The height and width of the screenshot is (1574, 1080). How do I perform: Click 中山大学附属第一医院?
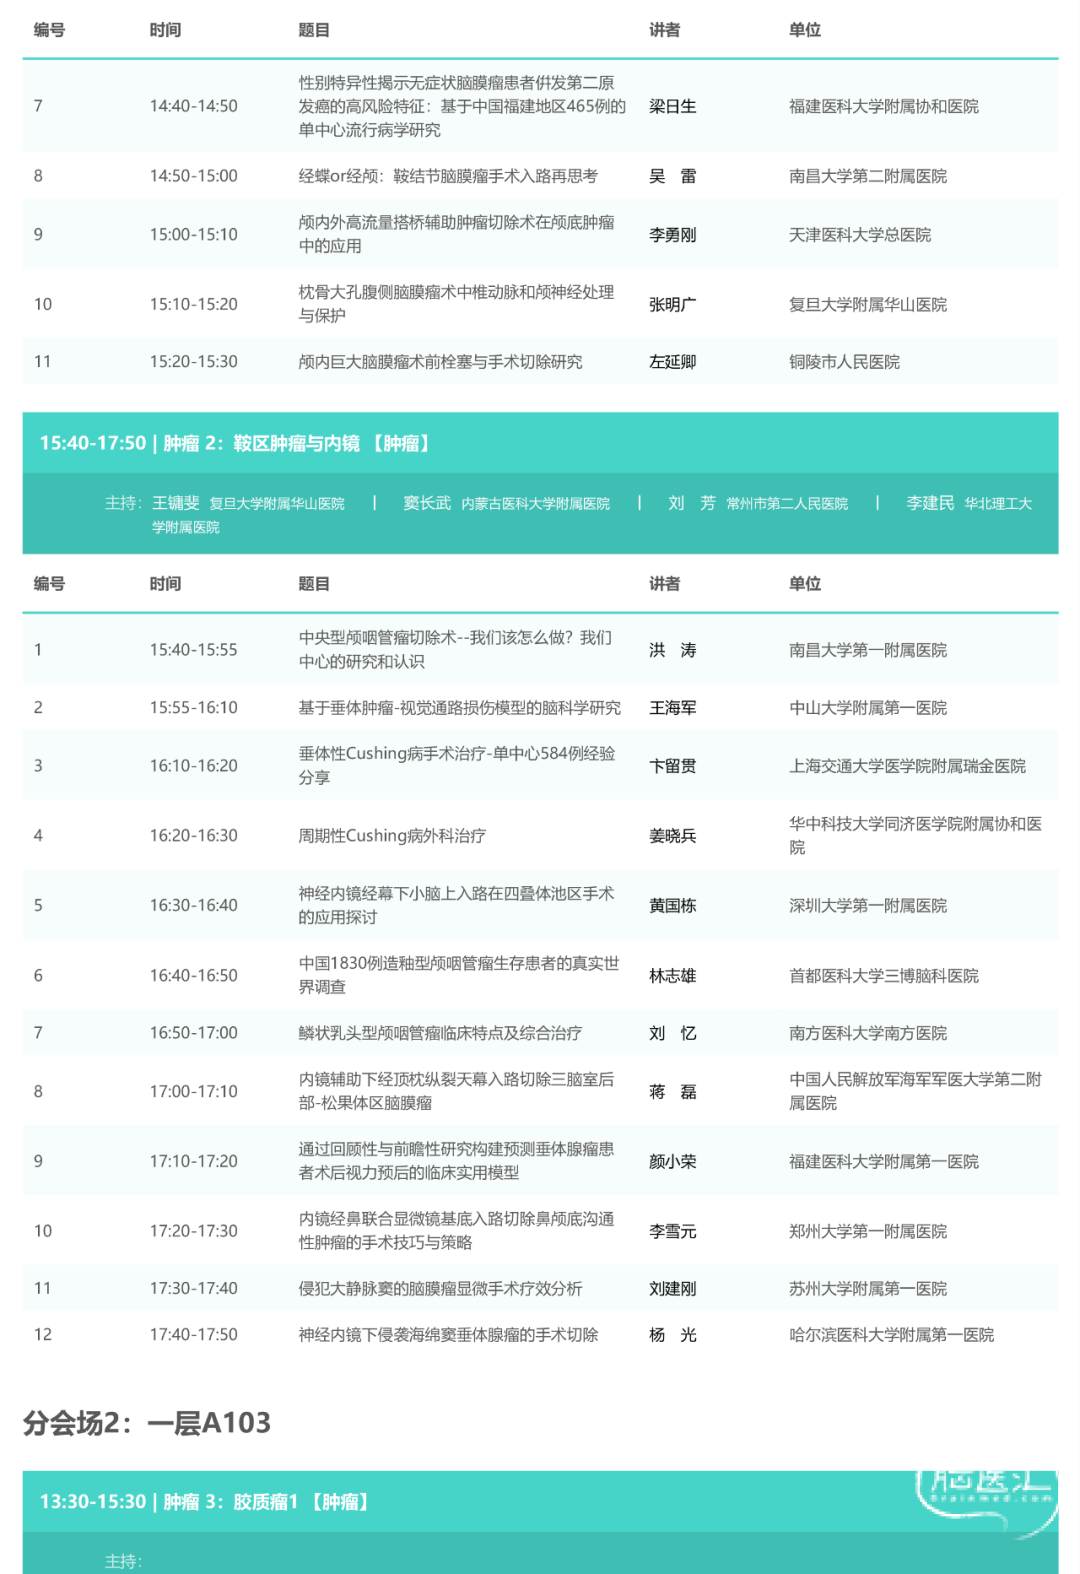point(868,708)
